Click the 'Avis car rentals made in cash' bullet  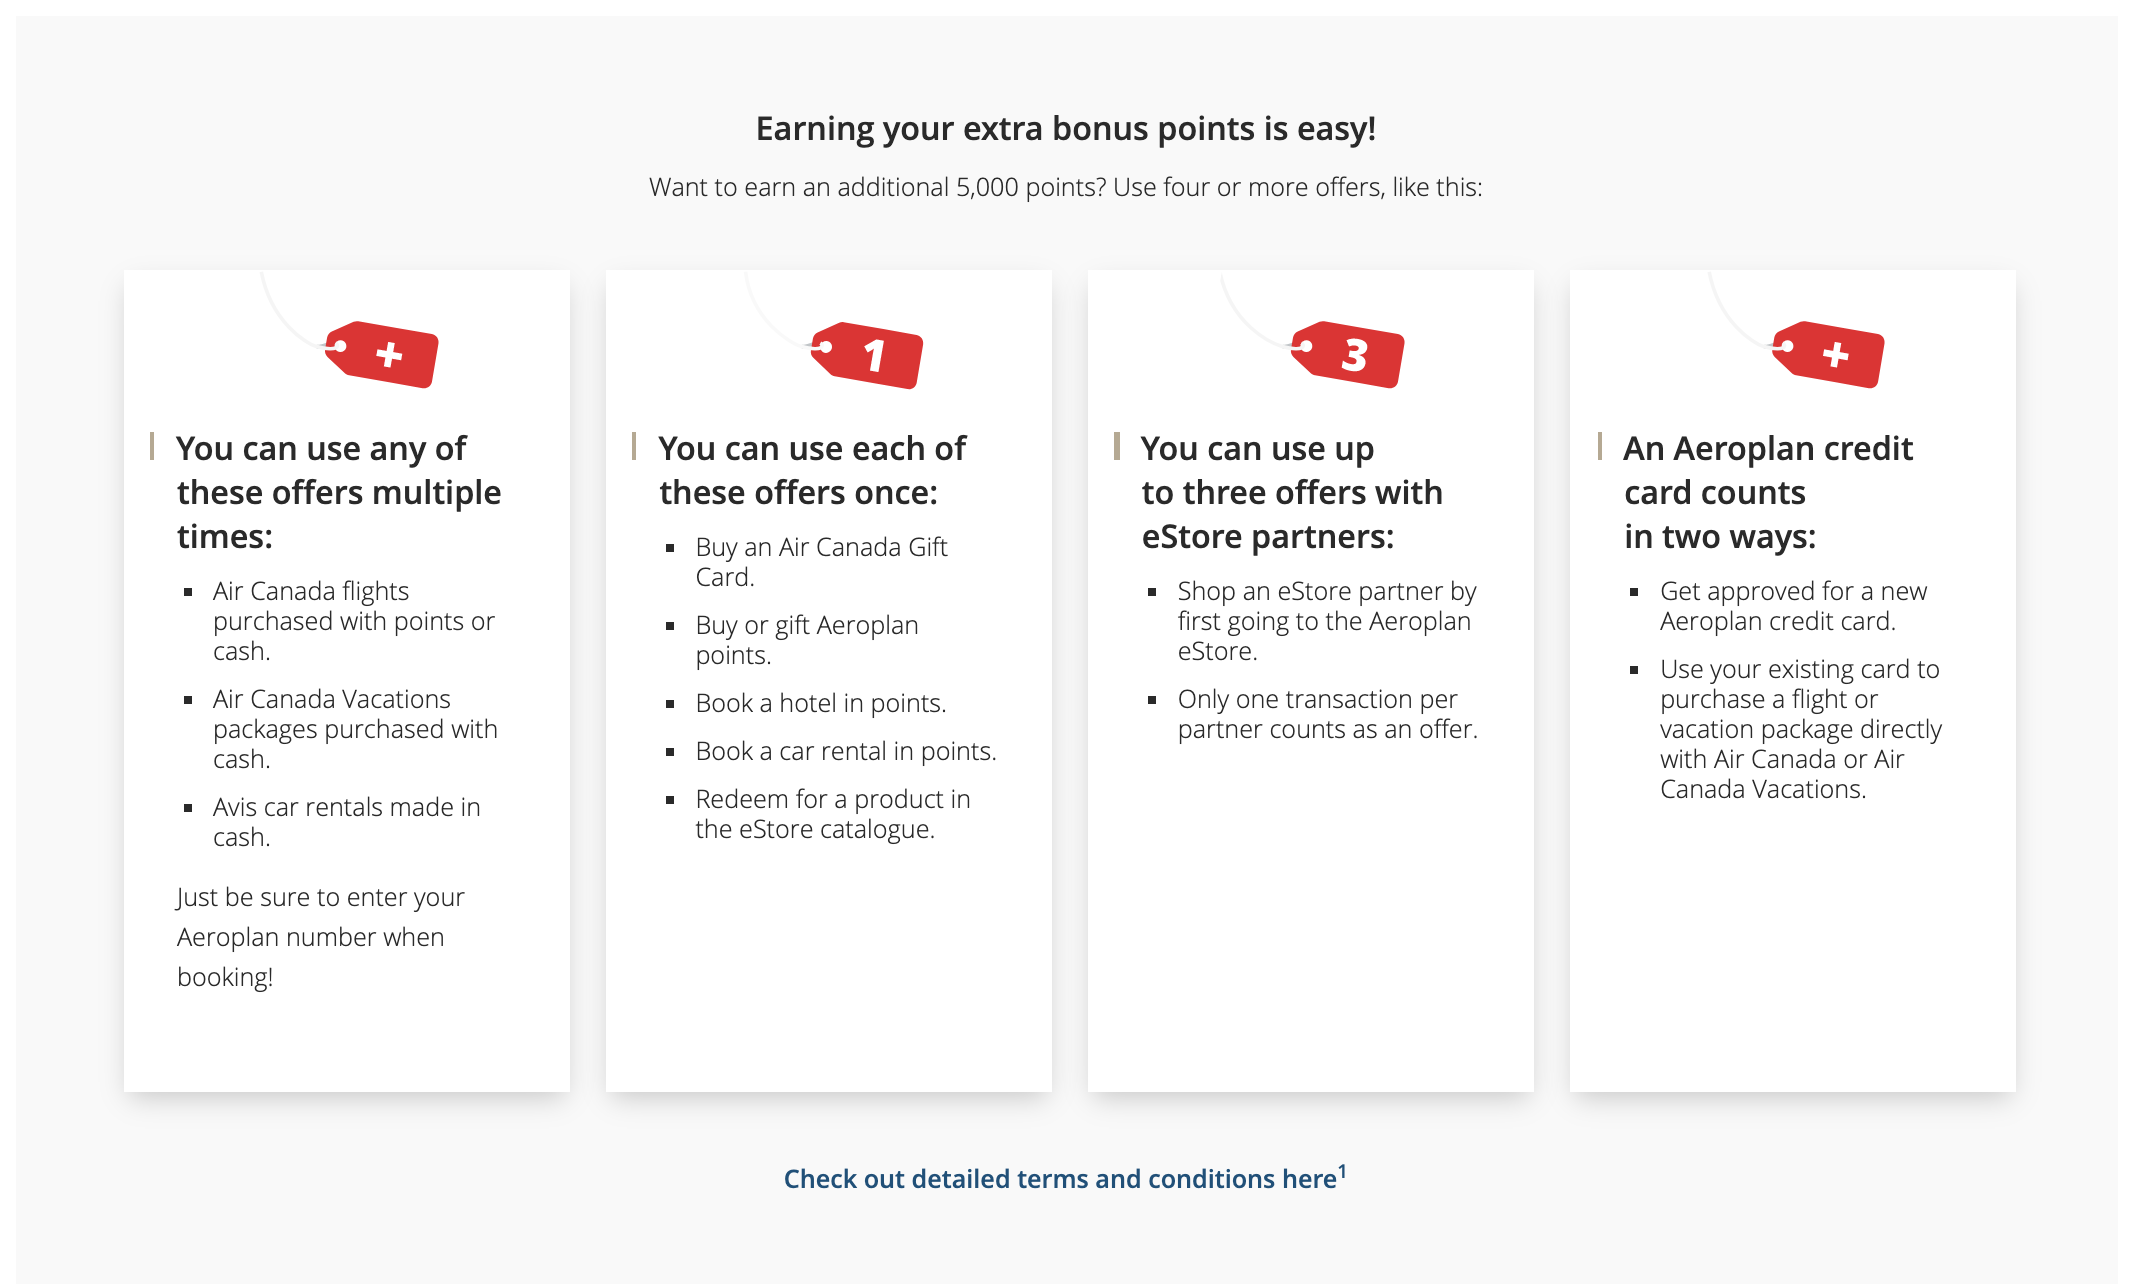[x=346, y=822]
